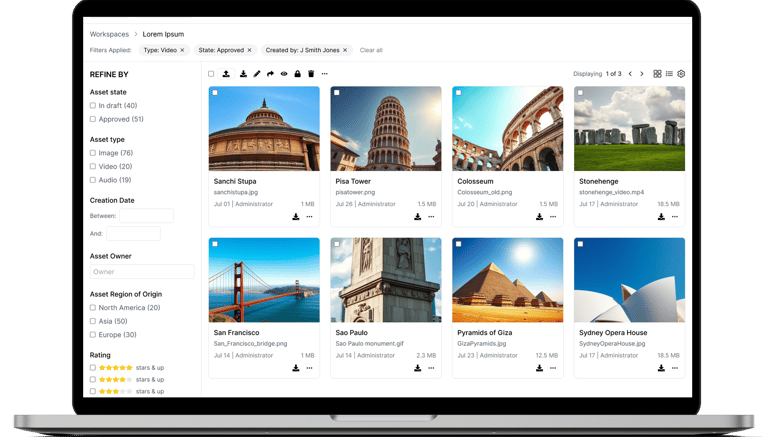Viewport: 768px width, 437px height.
Task: Open more options for San Francisco
Action: (x=310, y=368)
